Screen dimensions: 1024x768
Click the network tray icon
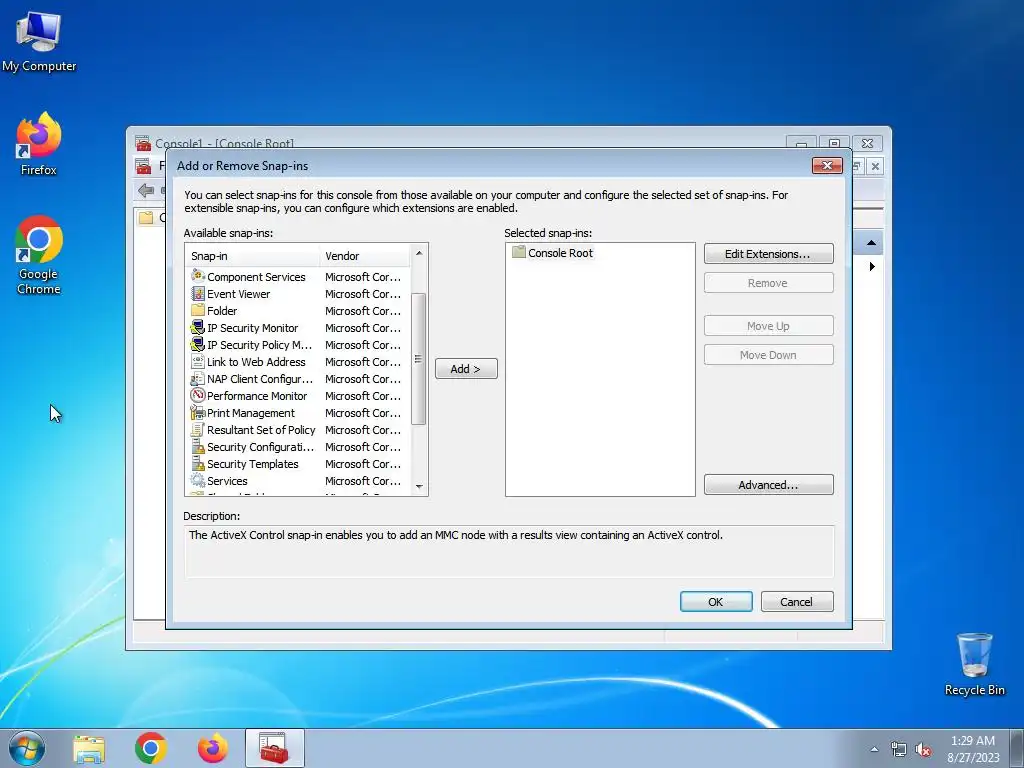point(899,750)
